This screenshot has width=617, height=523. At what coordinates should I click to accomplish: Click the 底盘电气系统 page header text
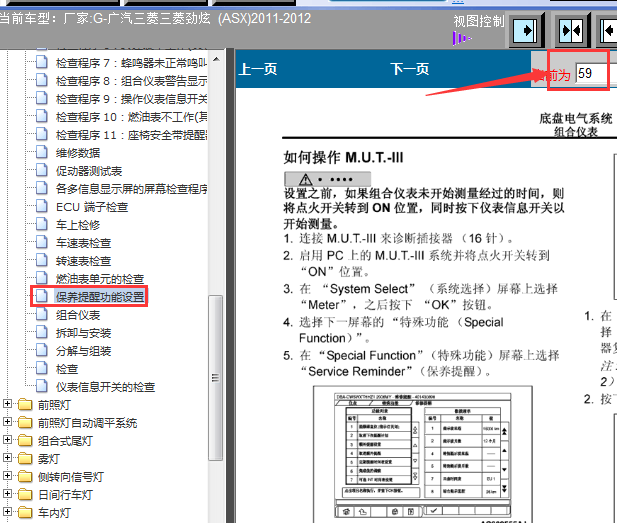coord(576,118)
